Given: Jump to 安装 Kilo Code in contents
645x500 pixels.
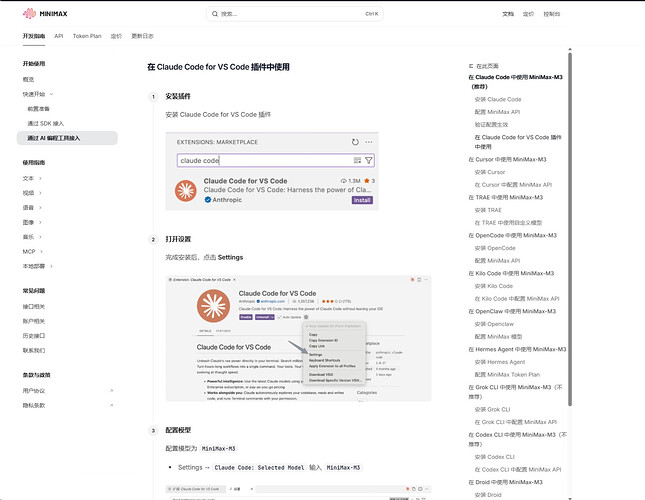Looking at the screenshot, I should pos(494,286).
